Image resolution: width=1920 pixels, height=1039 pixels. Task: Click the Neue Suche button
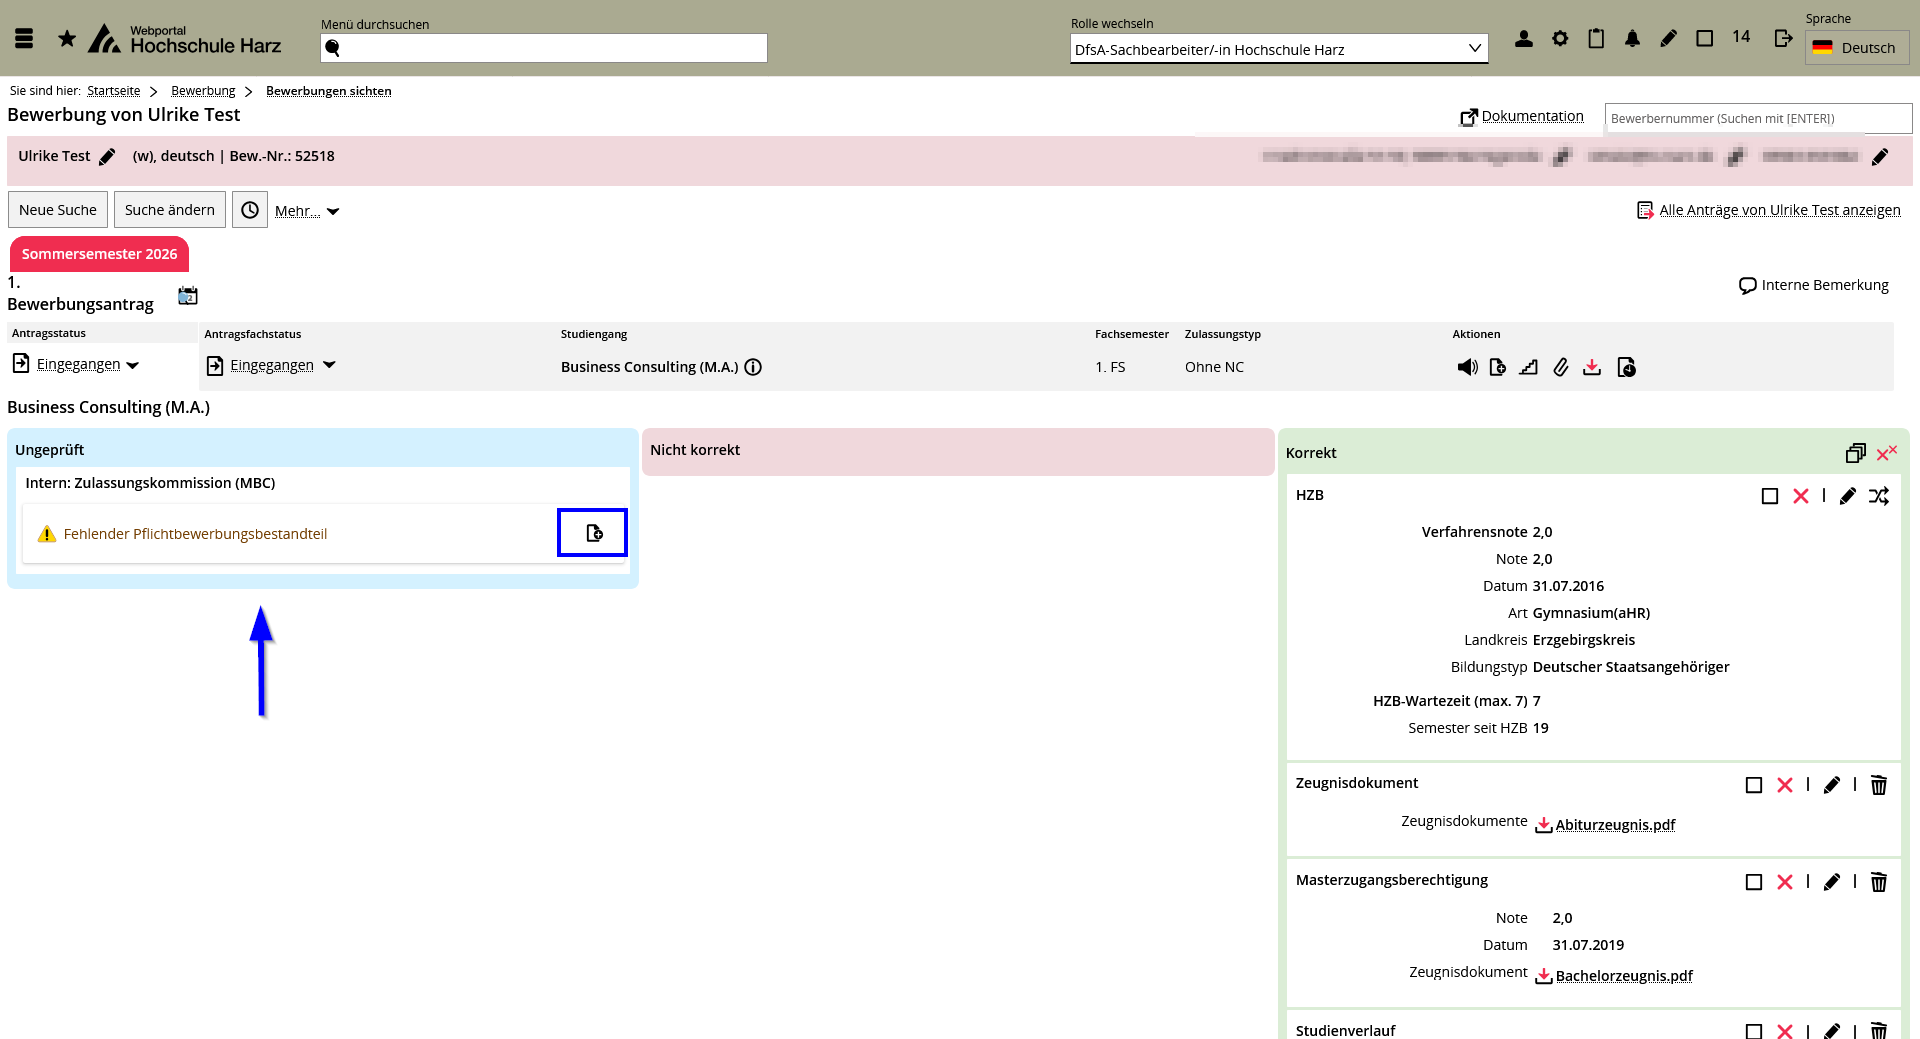click(x=58, y=210)
